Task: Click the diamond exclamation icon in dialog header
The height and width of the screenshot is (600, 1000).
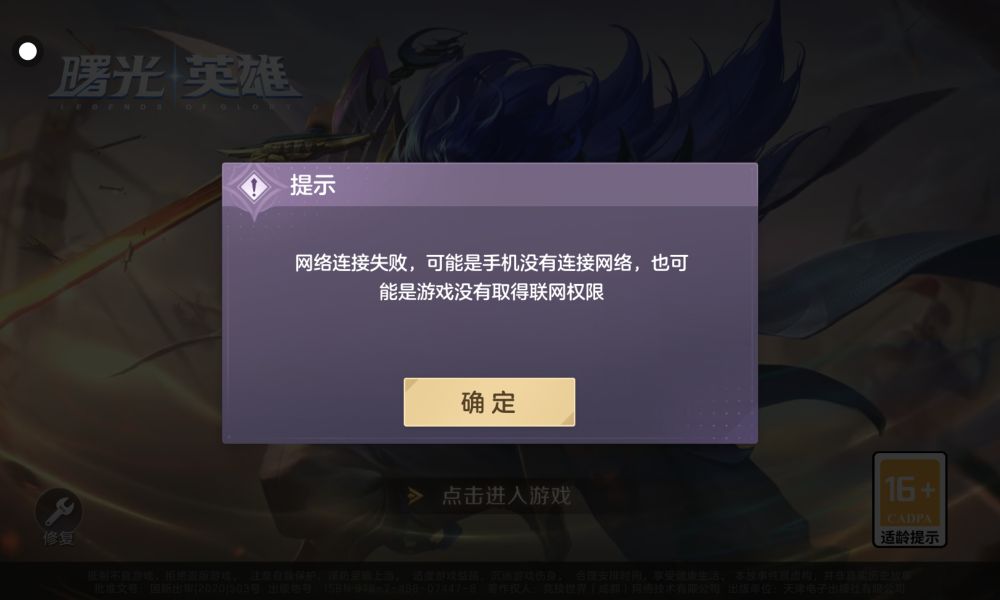Action: tap(254, 187)
